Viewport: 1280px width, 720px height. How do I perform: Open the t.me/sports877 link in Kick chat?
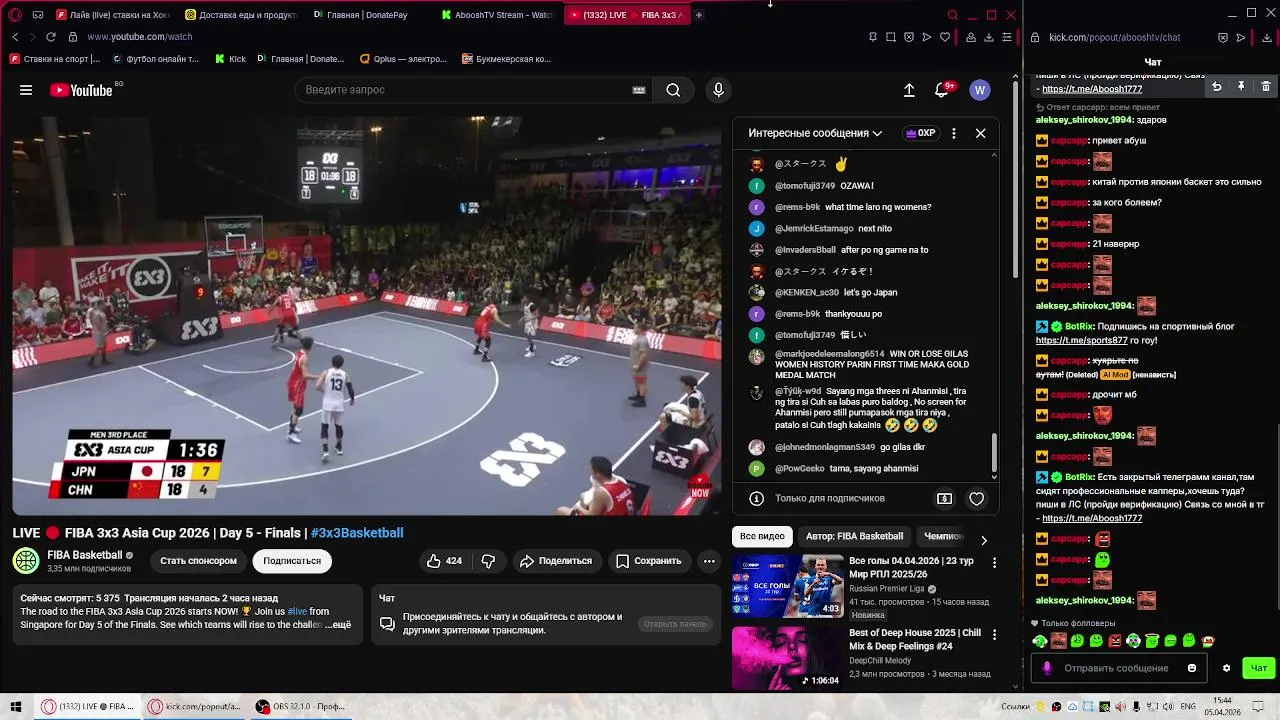coord(1082,341)
